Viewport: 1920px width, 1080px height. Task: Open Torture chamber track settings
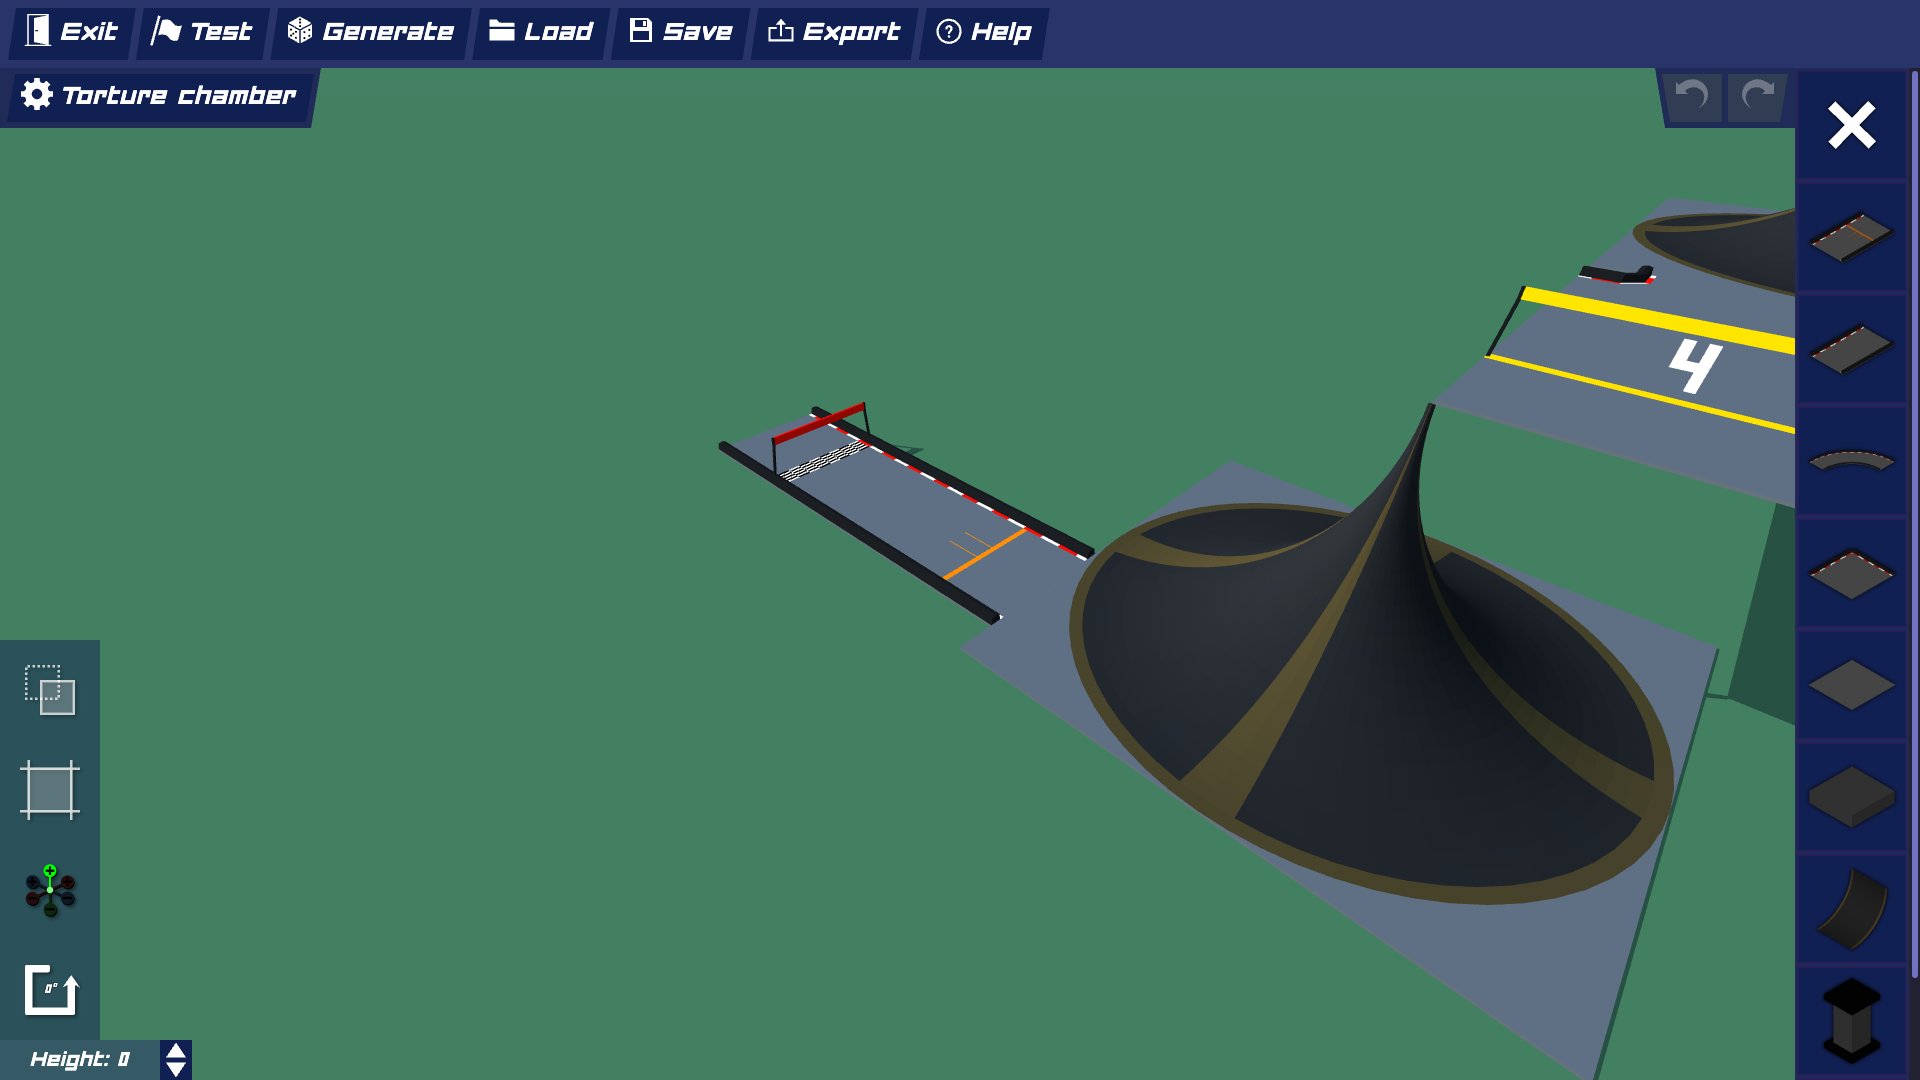[x=160, y=96]
